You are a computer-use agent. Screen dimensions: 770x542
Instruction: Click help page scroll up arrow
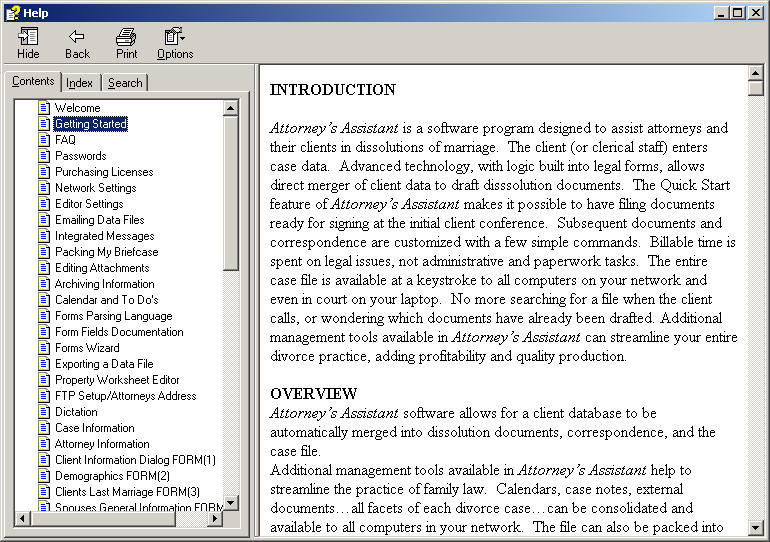click(x=755, y=73)
